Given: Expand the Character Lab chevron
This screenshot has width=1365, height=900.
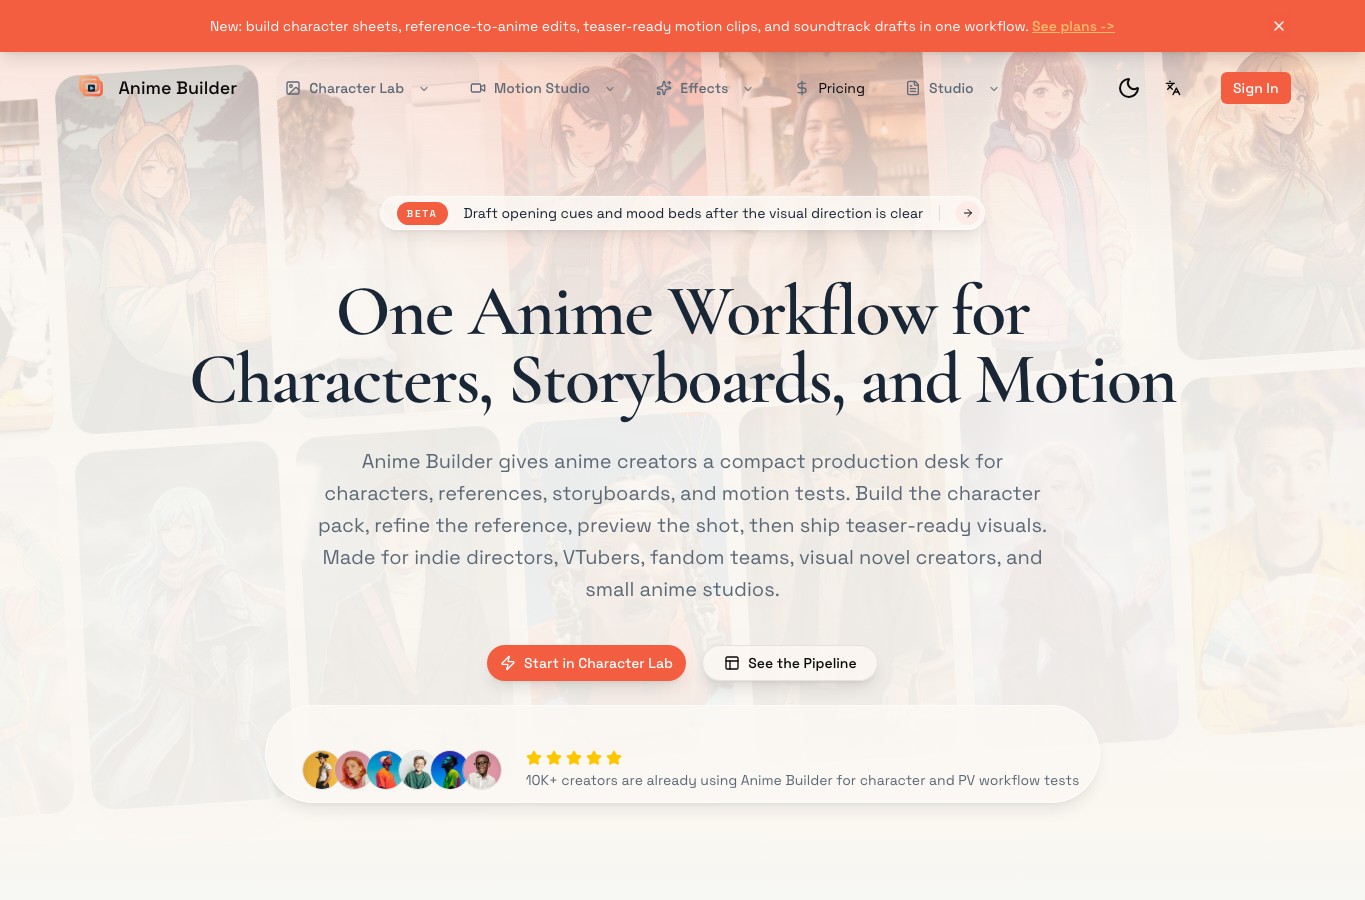Looking at the screenshot, I should tap(424, 88).
